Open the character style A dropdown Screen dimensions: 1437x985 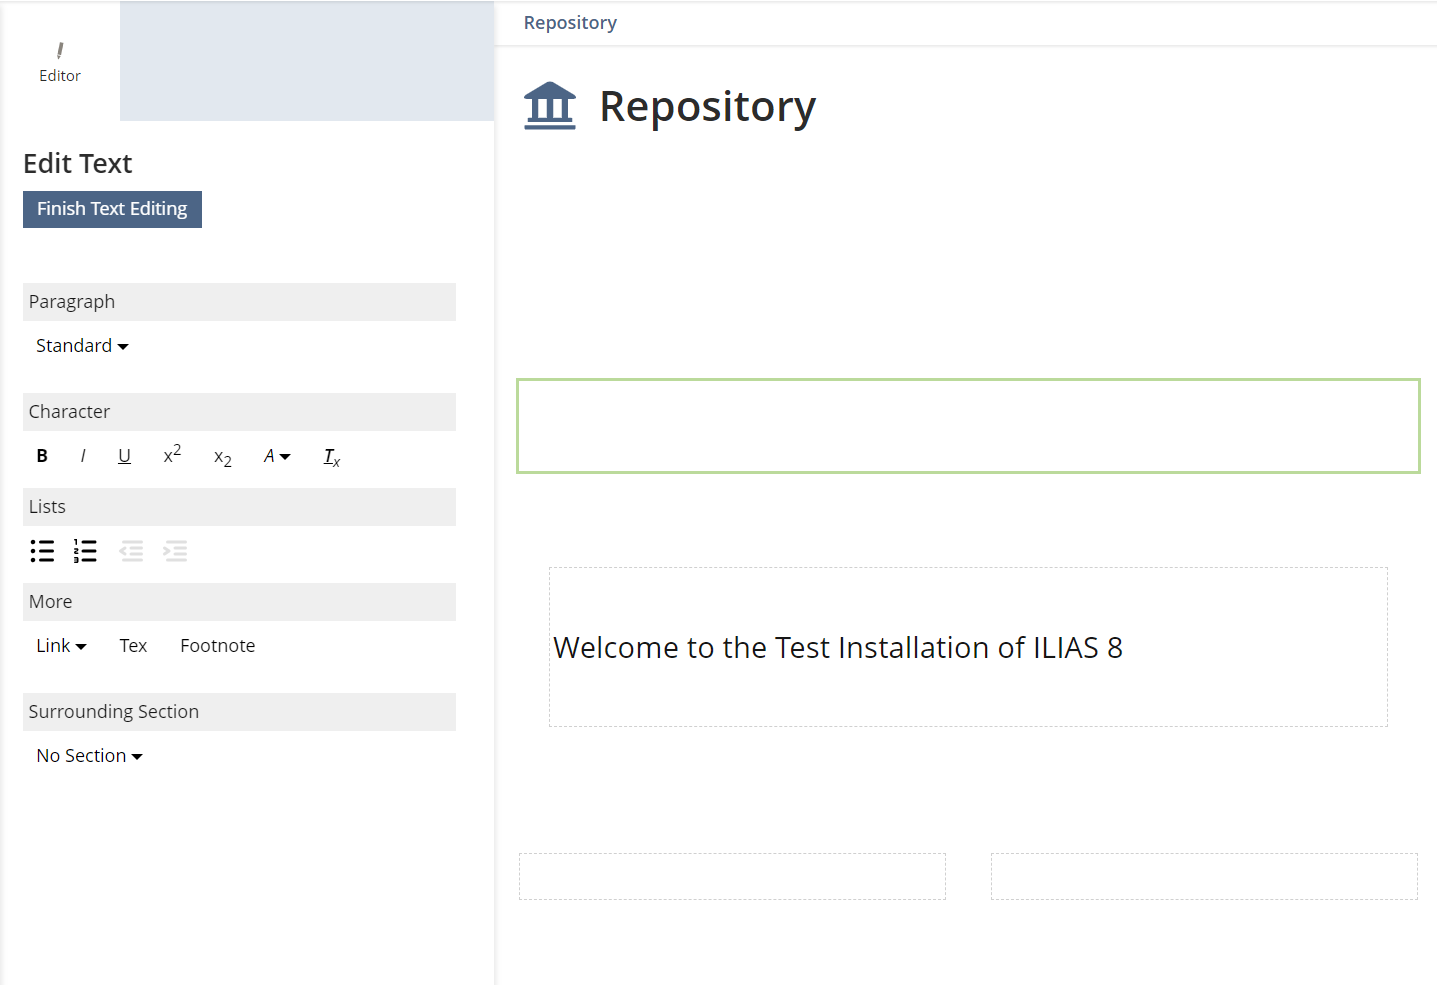pyautogui.click(x=276, y=456)
